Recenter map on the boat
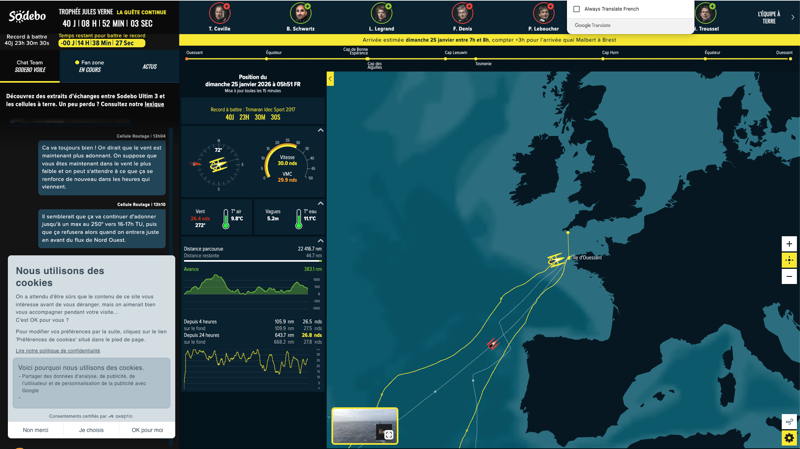Image resolution: width=800 pixels, height=449 pixels. point(789,260)
